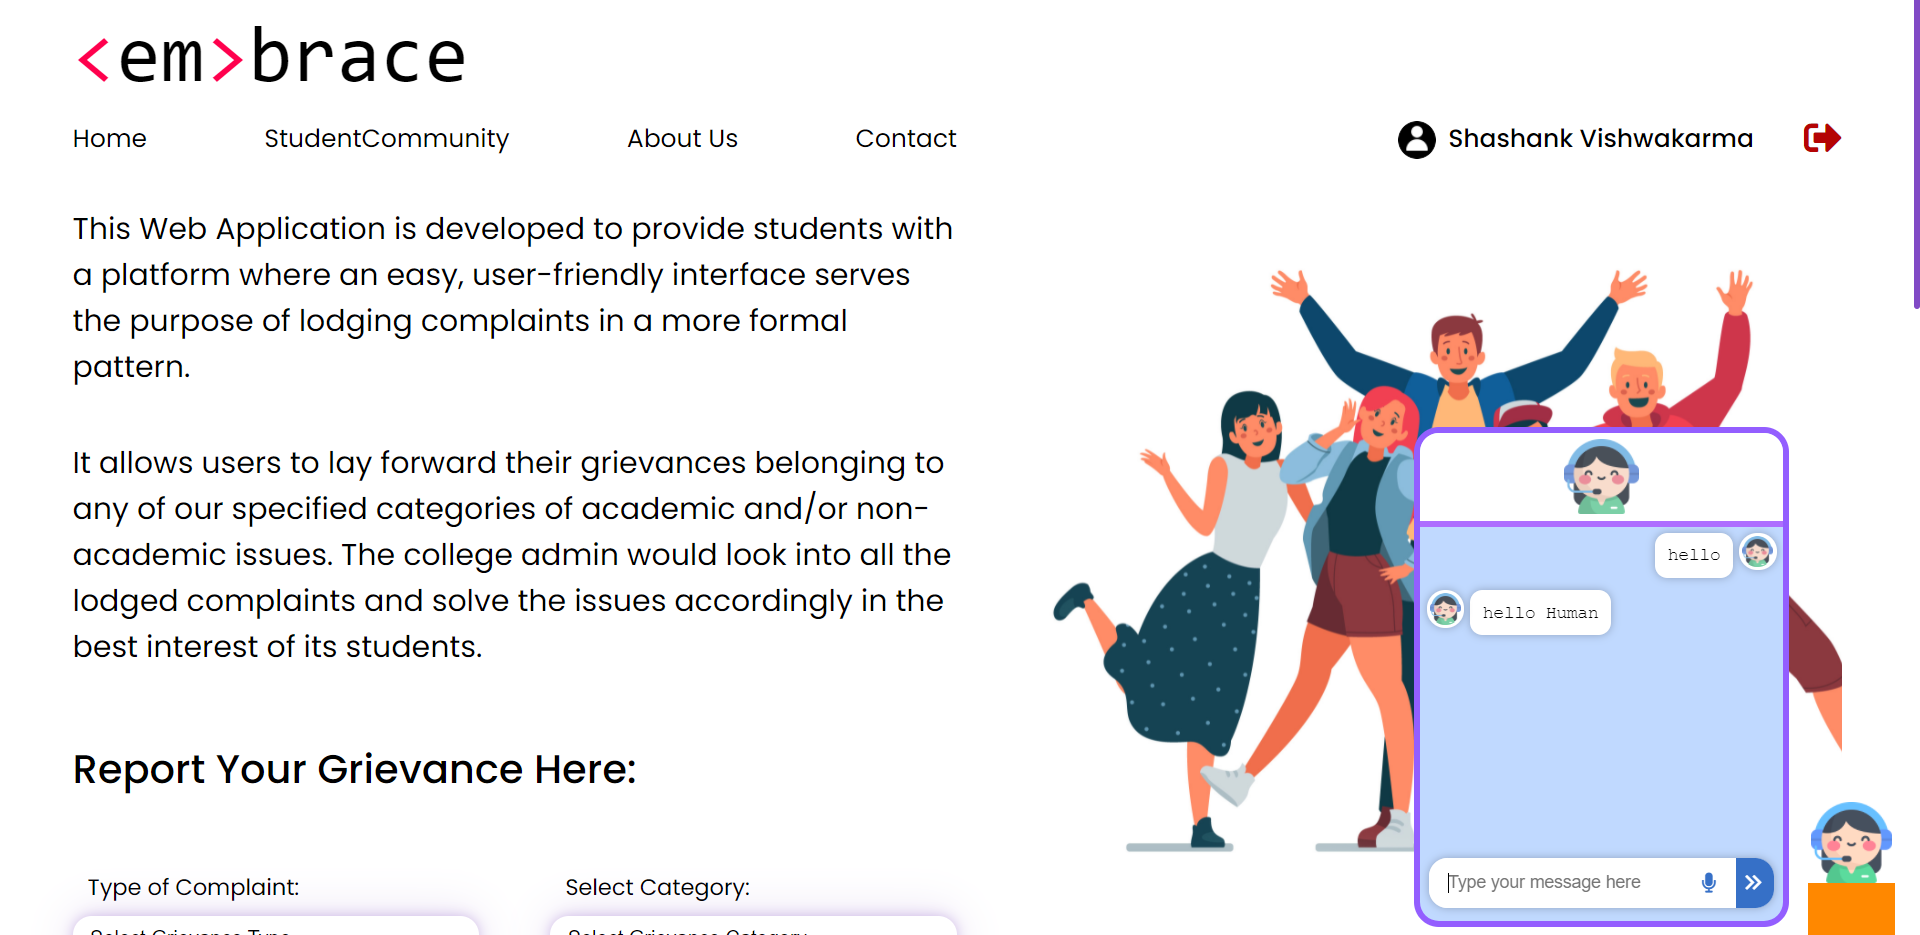Click the 'hello Human' chat bubble
Viewport: 1920px width, 935px height.
pos(1540,612)
